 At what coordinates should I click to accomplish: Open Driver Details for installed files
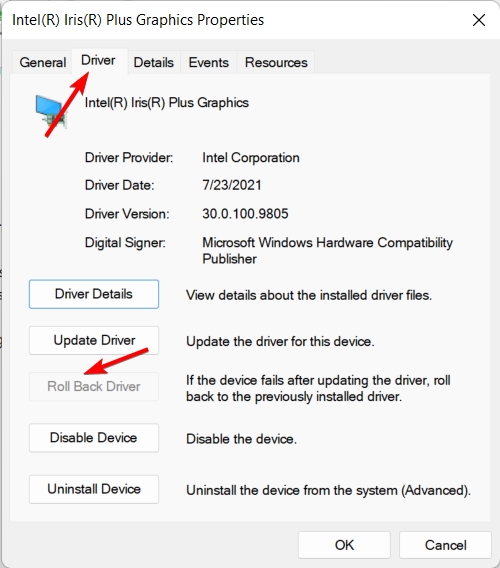[x=94, y=294]
